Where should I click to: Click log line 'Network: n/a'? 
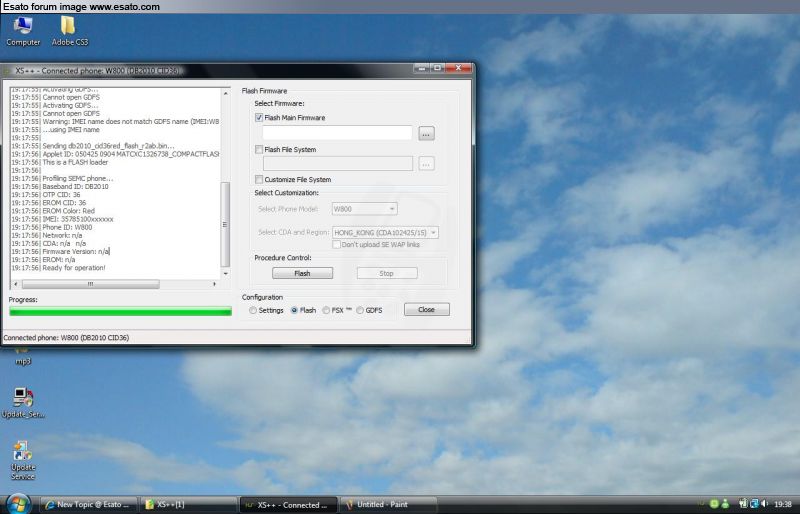62,235
